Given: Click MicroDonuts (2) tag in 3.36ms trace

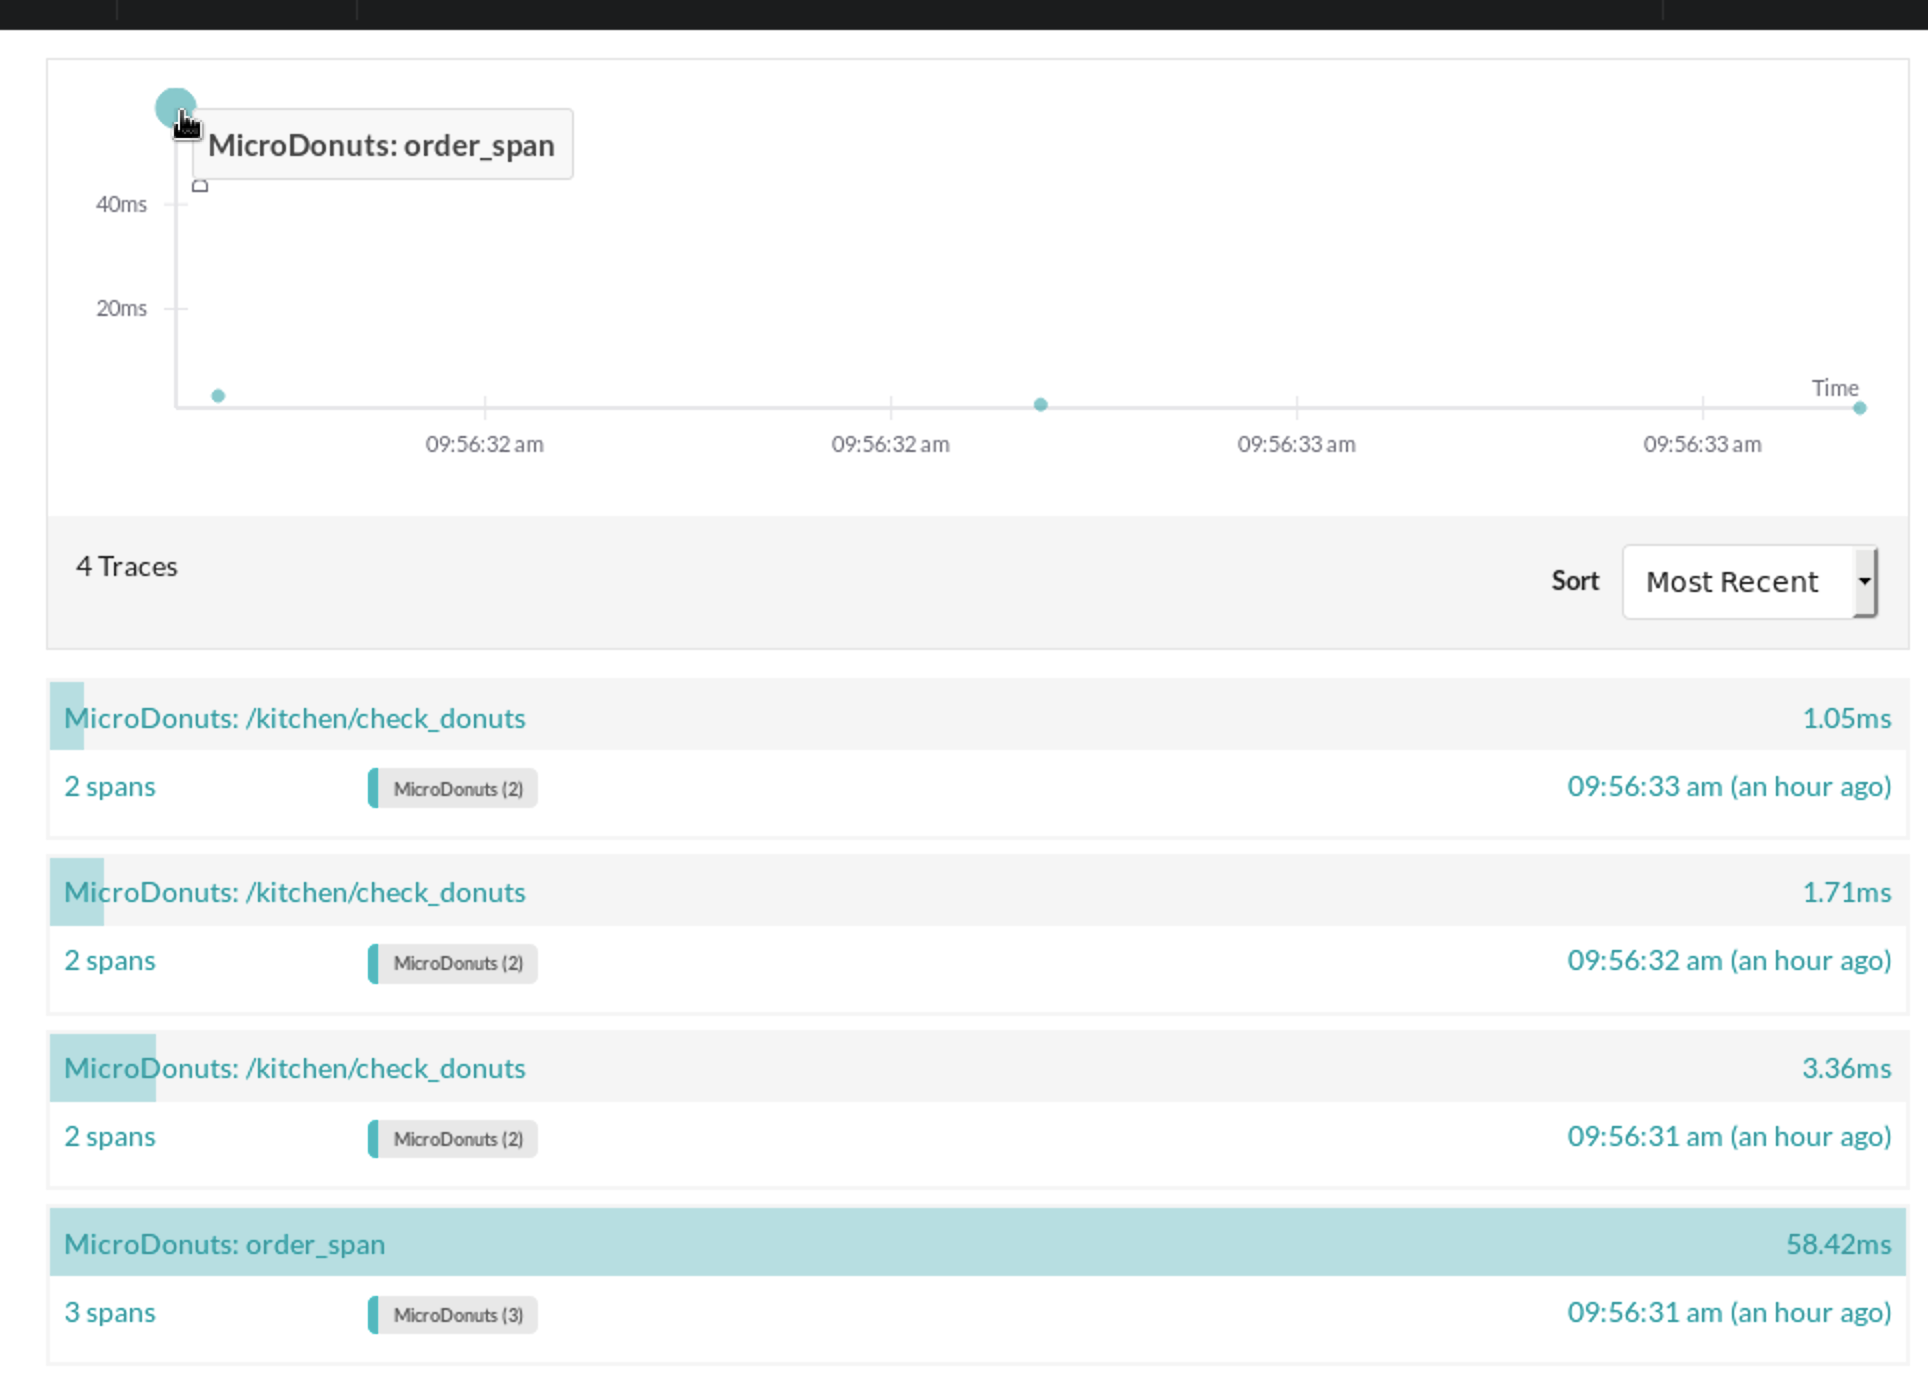Looking at the screenshot, I should [x=457, y=1139].
